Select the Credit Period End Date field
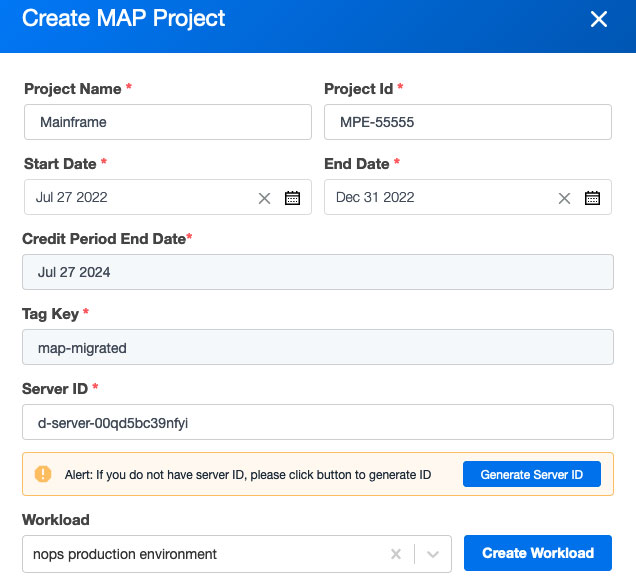 (318, 272)
